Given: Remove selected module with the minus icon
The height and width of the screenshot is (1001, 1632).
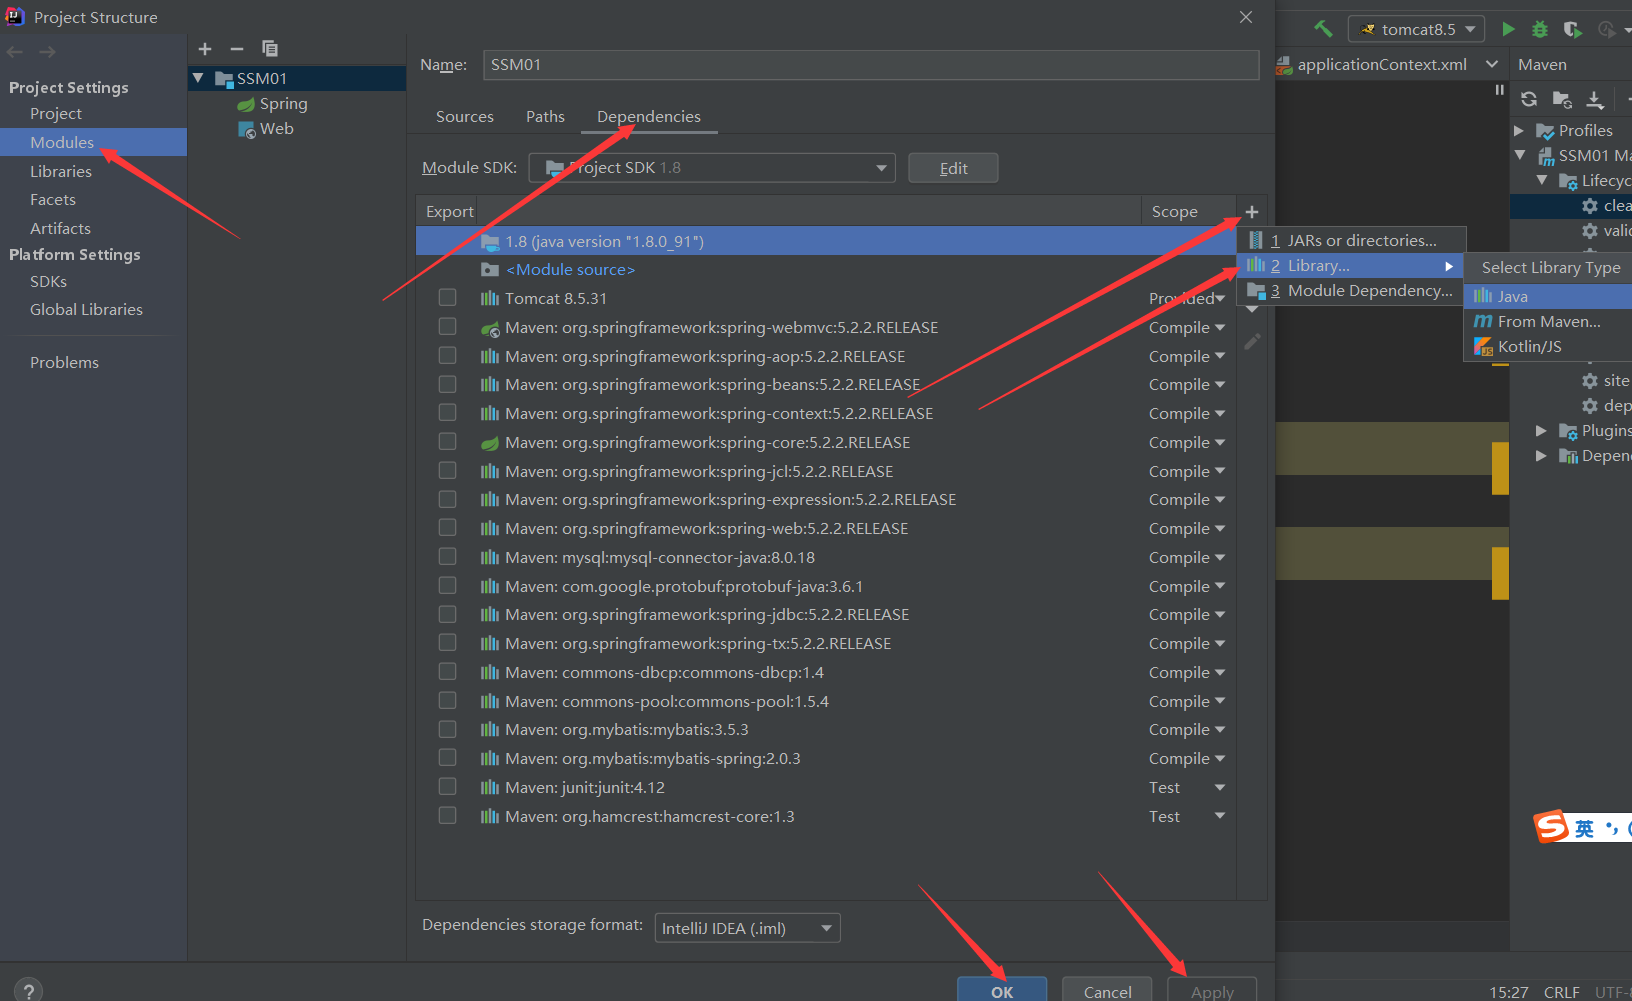Looking at the screenshot, I should coord(237,49).
